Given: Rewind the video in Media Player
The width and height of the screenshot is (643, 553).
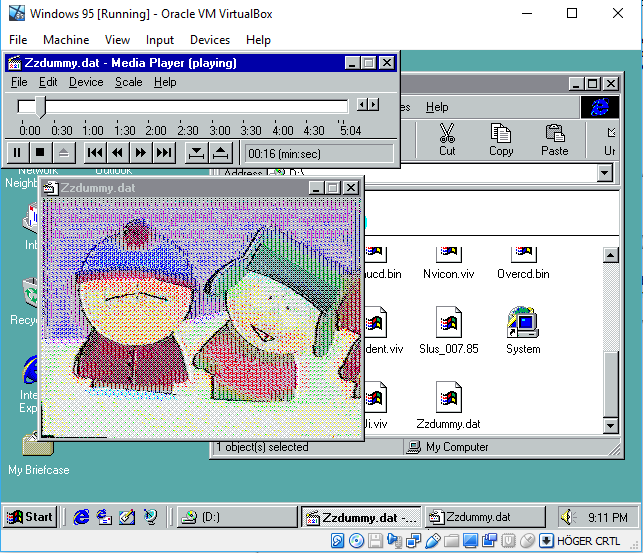Looking at the screenshot, I should click(x=118, y=153).
